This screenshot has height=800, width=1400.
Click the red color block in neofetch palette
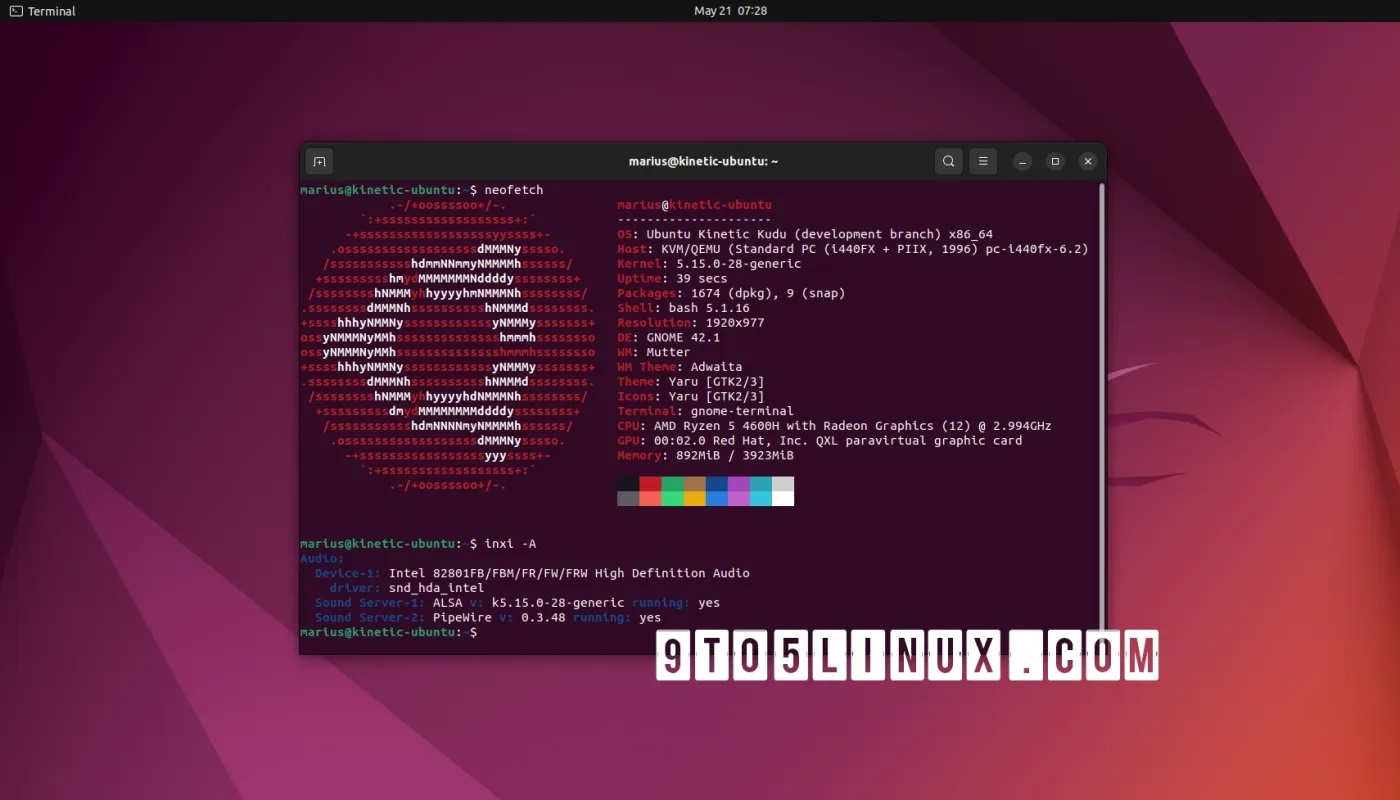click(650, 484)
